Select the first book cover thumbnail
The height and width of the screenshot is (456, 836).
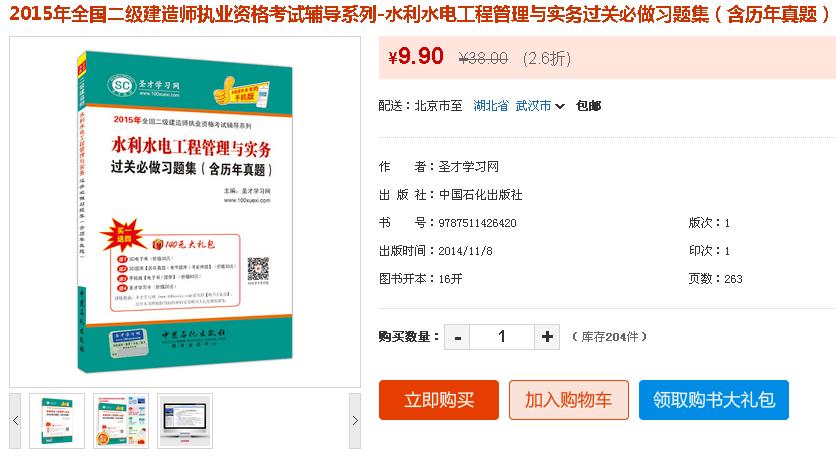coord(57,421)
